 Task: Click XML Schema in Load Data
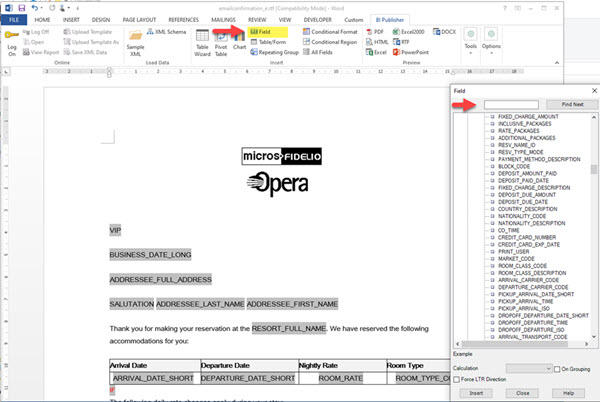click(166, 32)
